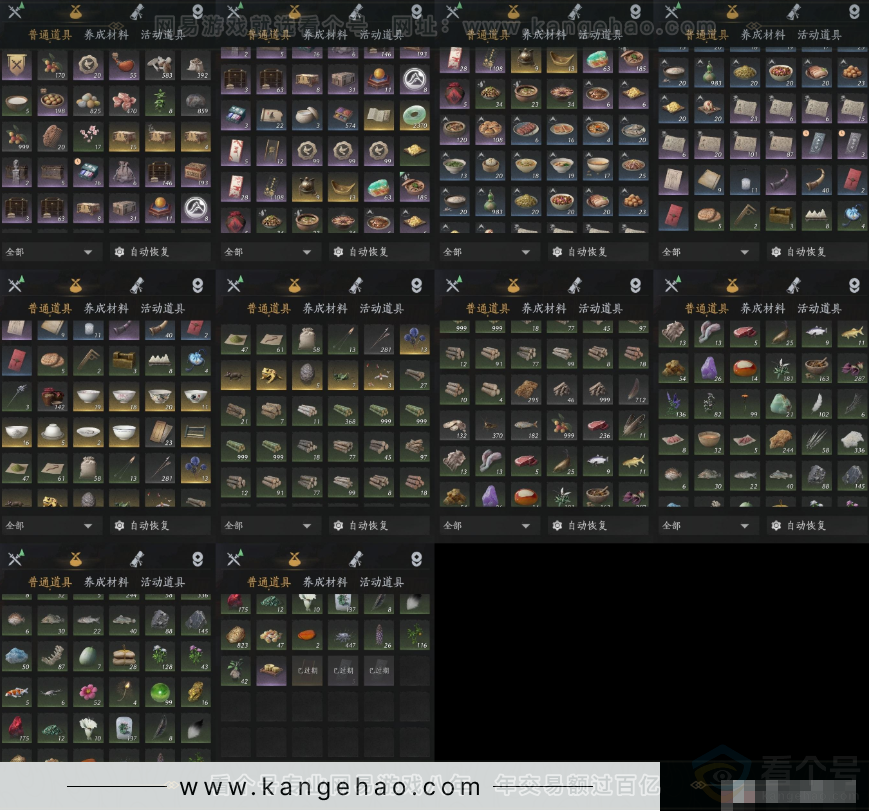
Task: Switch to 养成材料 tab in second middle panel
Action: (325, 309)
